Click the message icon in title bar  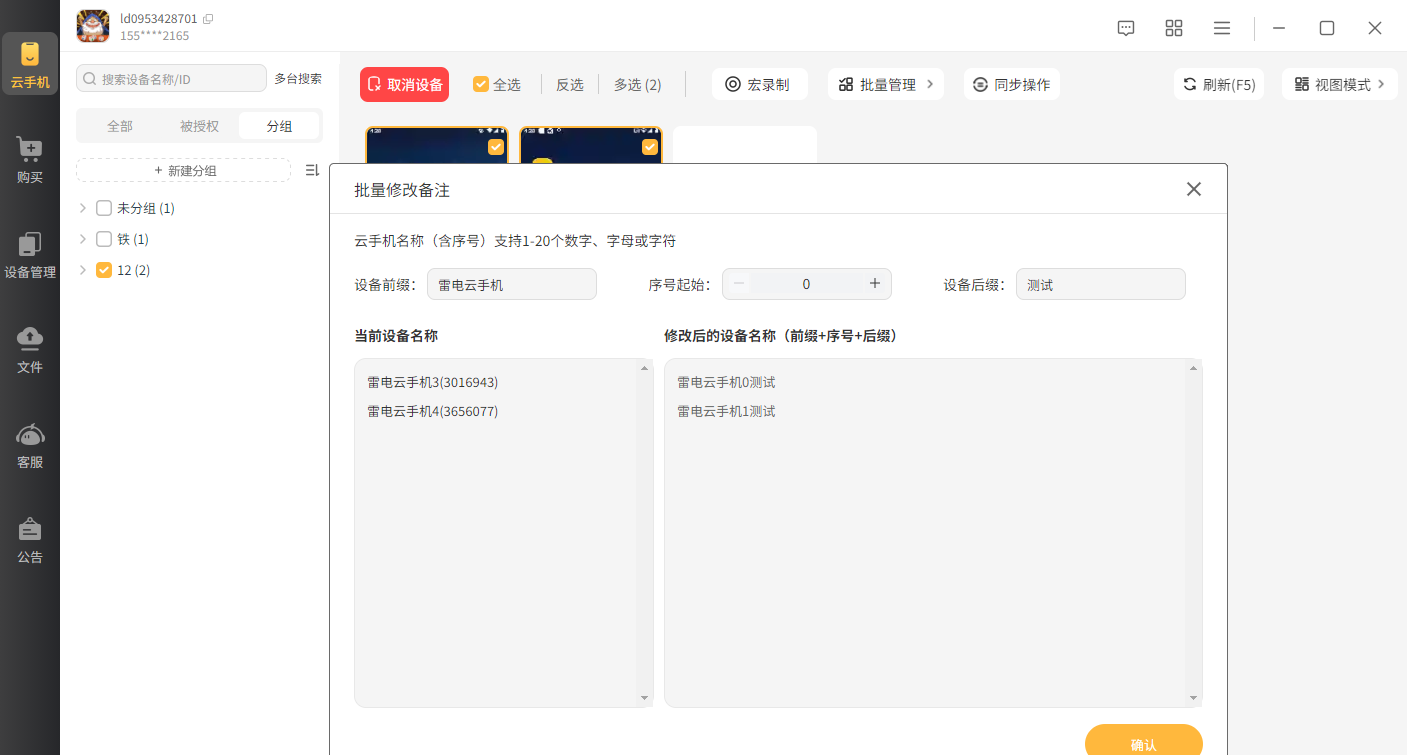click(x=1126, y=28)
